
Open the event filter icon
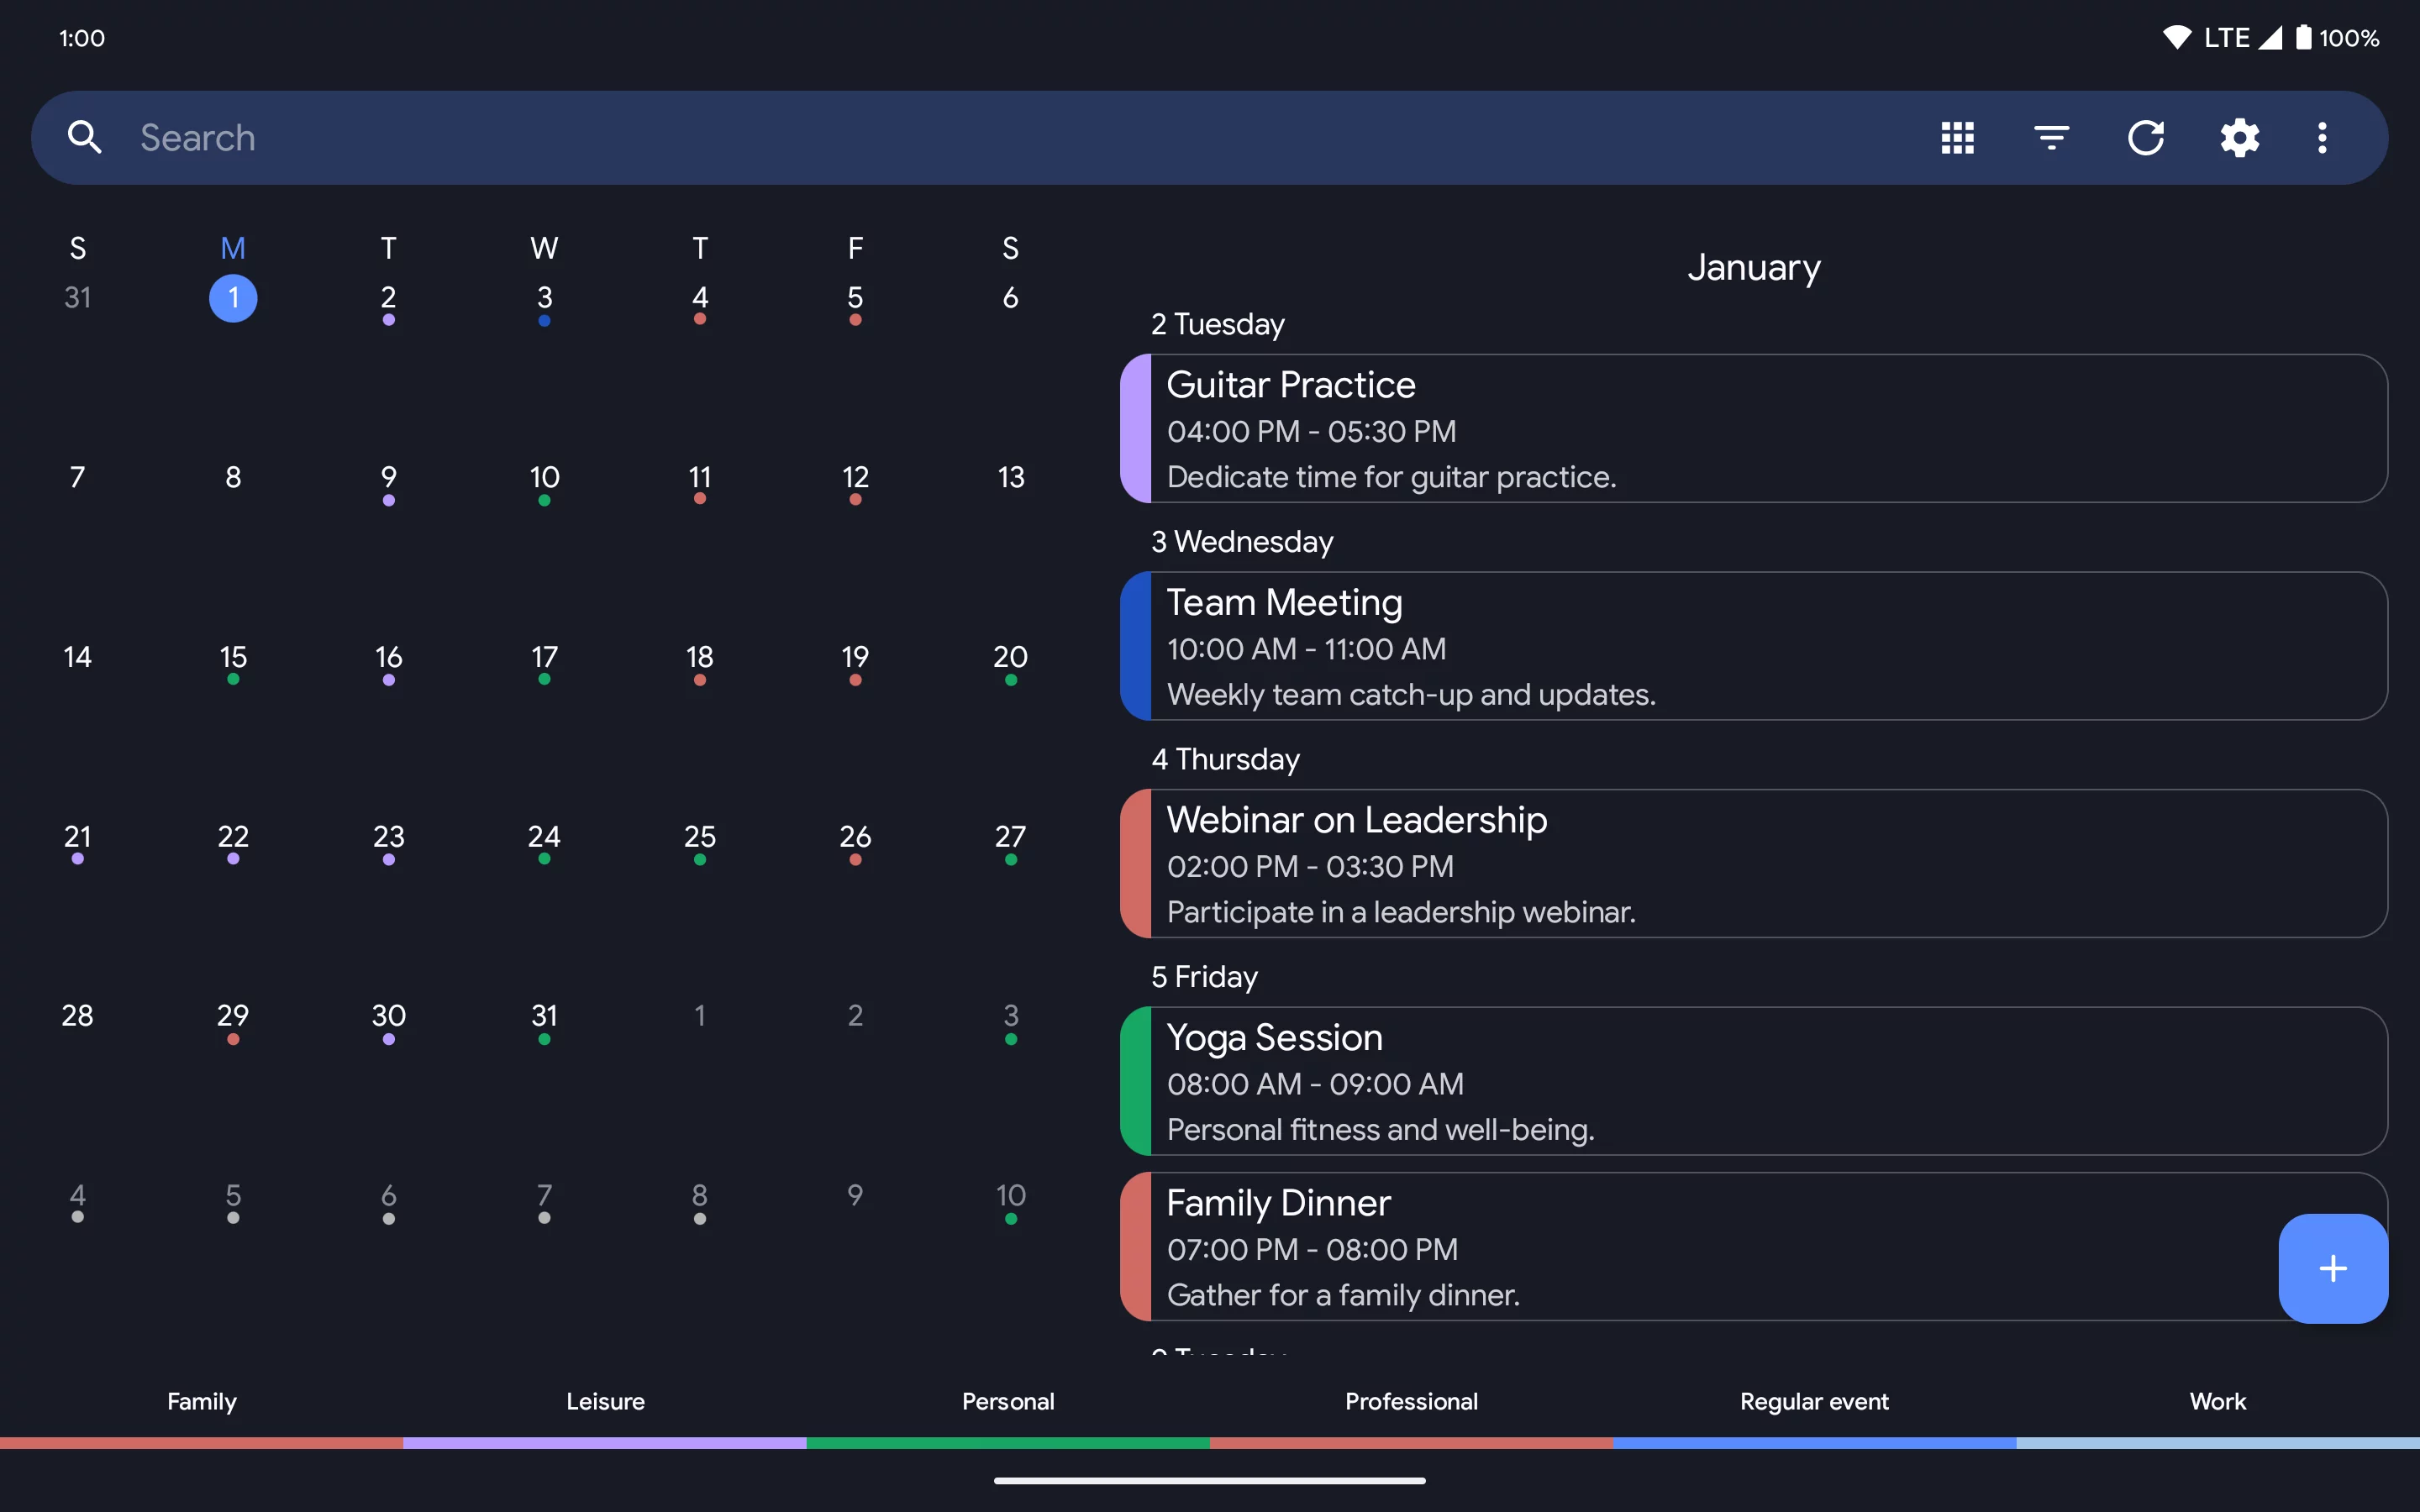point(2051,137)
